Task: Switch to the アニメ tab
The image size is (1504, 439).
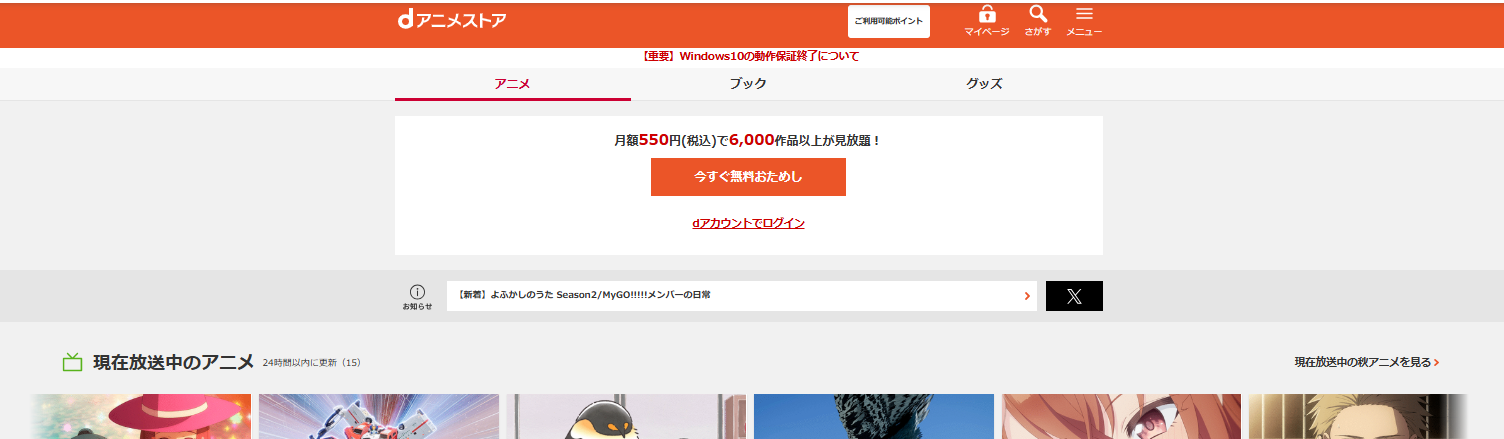Action: click(x=512, y=84)
